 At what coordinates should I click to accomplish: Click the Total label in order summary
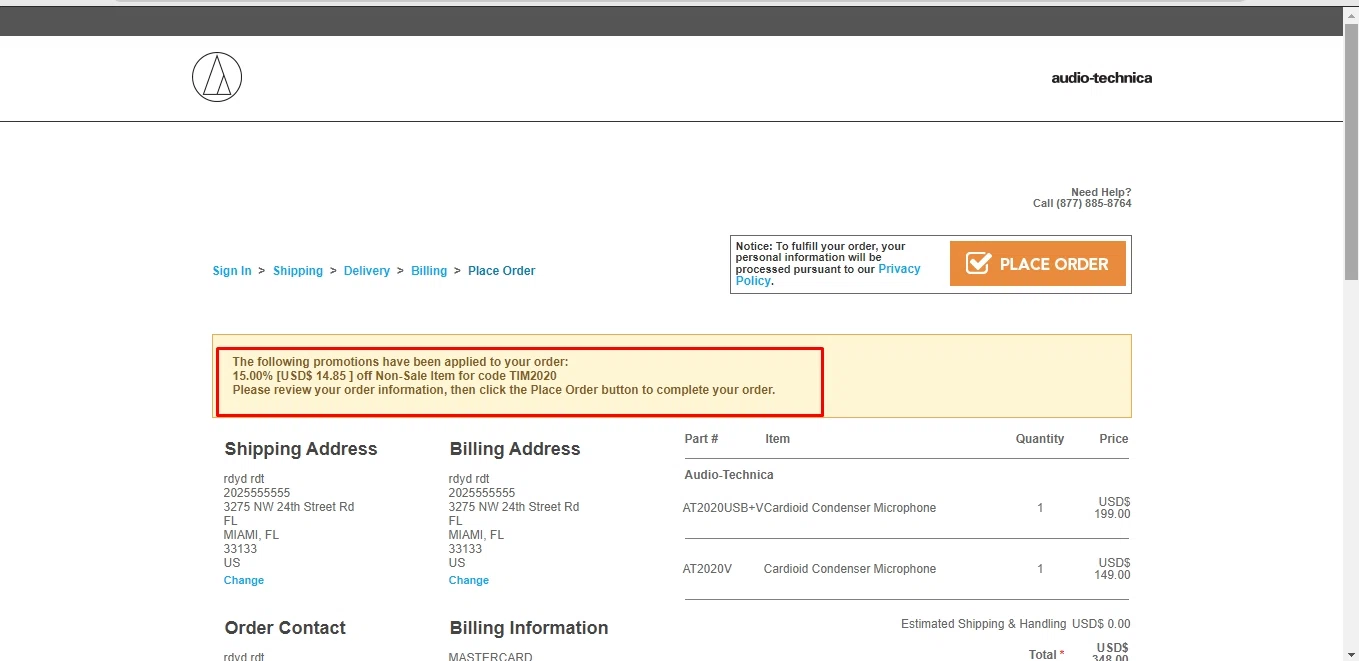pyautogui.click(x=1046, y=654)
